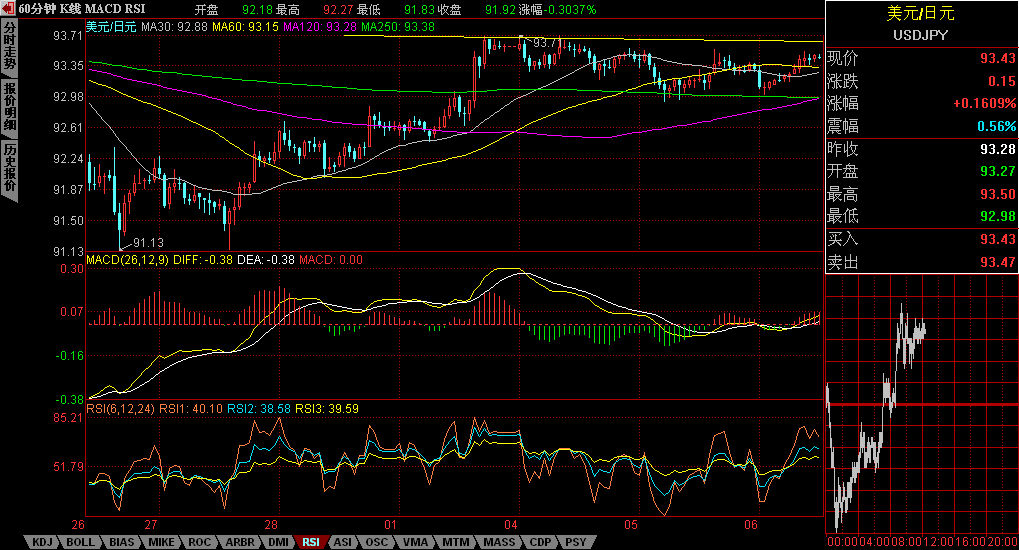Click the 最高 93.50 row

921,194
